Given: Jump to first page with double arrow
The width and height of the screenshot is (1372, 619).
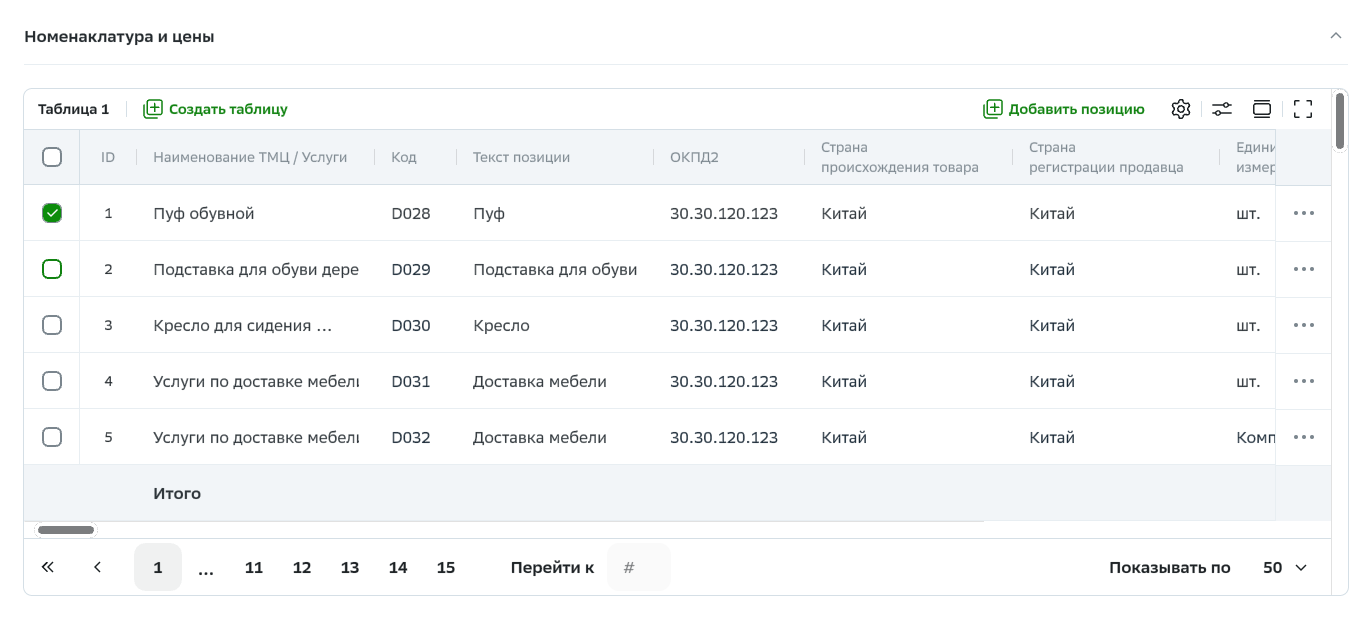Looking at the screenshot, I should (x=48, y=567).
